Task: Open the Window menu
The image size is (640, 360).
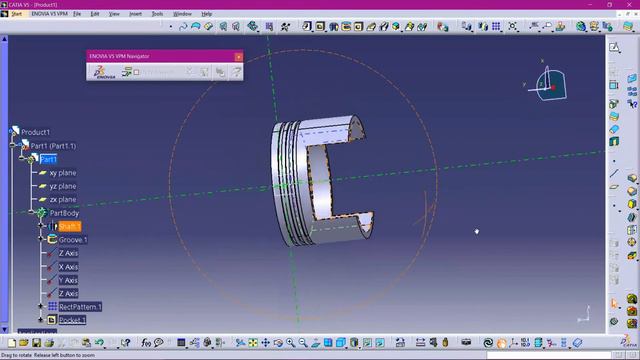Action: 182,14
